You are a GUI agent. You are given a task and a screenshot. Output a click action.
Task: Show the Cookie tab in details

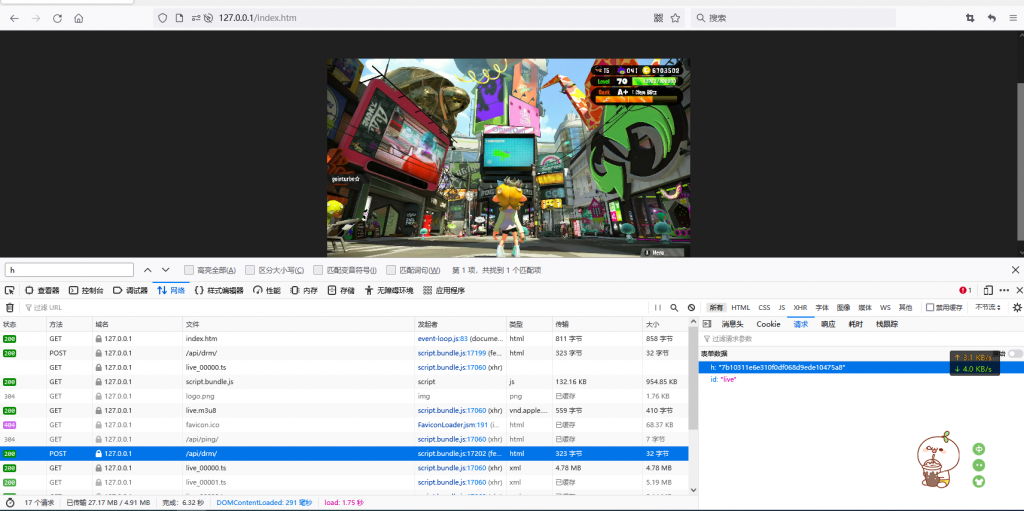click(x=768, y=324)
